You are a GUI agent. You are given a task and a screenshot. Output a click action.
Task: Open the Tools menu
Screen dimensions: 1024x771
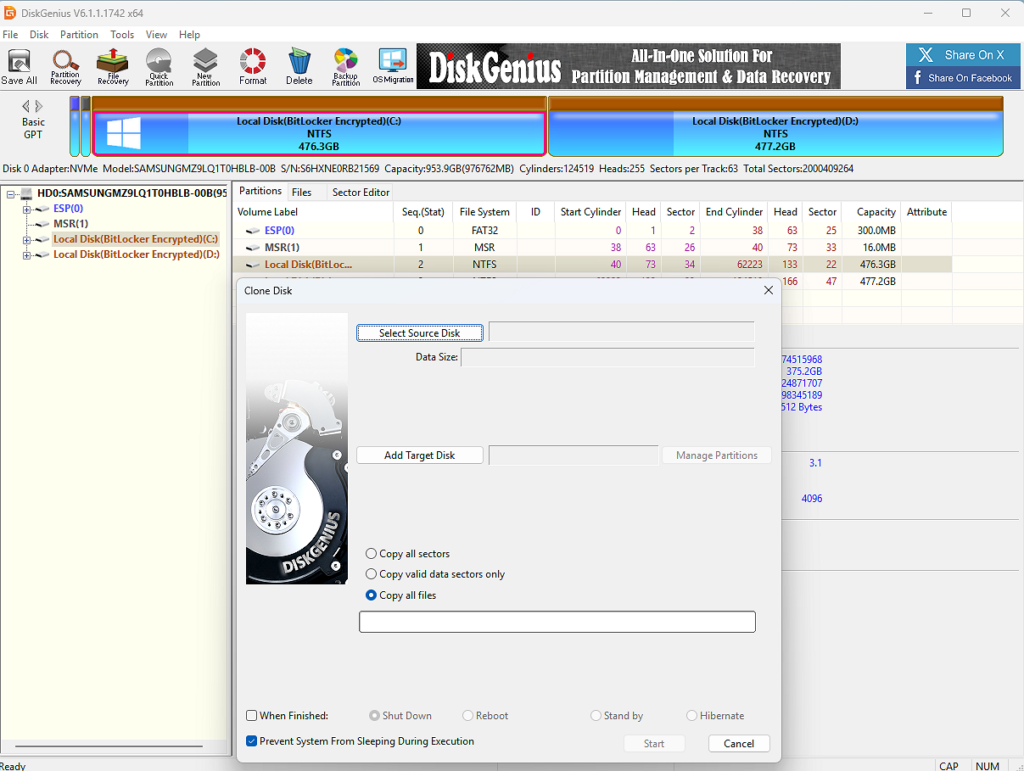pyautogui.click(x=122, y=35)
